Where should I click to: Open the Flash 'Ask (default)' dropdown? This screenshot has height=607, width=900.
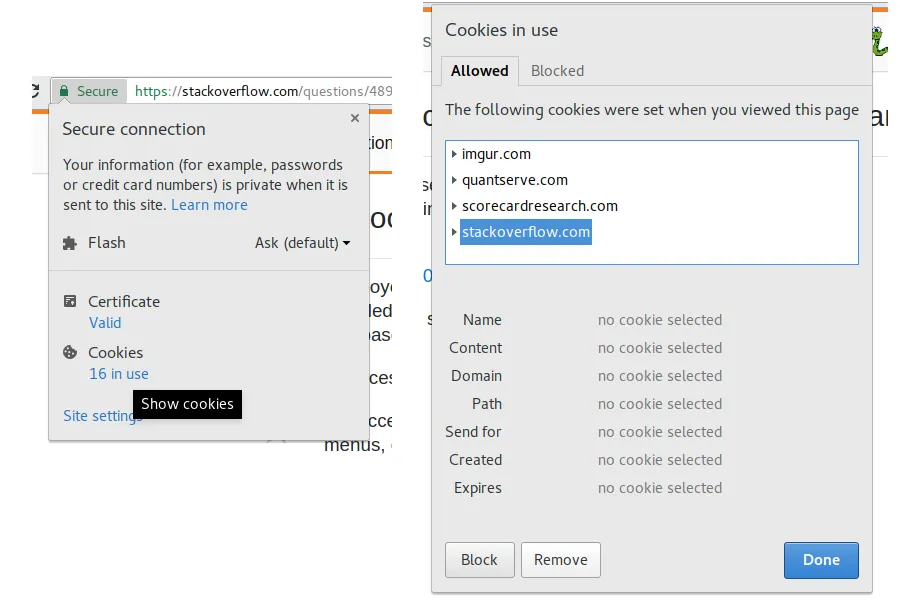coord(302,243)
